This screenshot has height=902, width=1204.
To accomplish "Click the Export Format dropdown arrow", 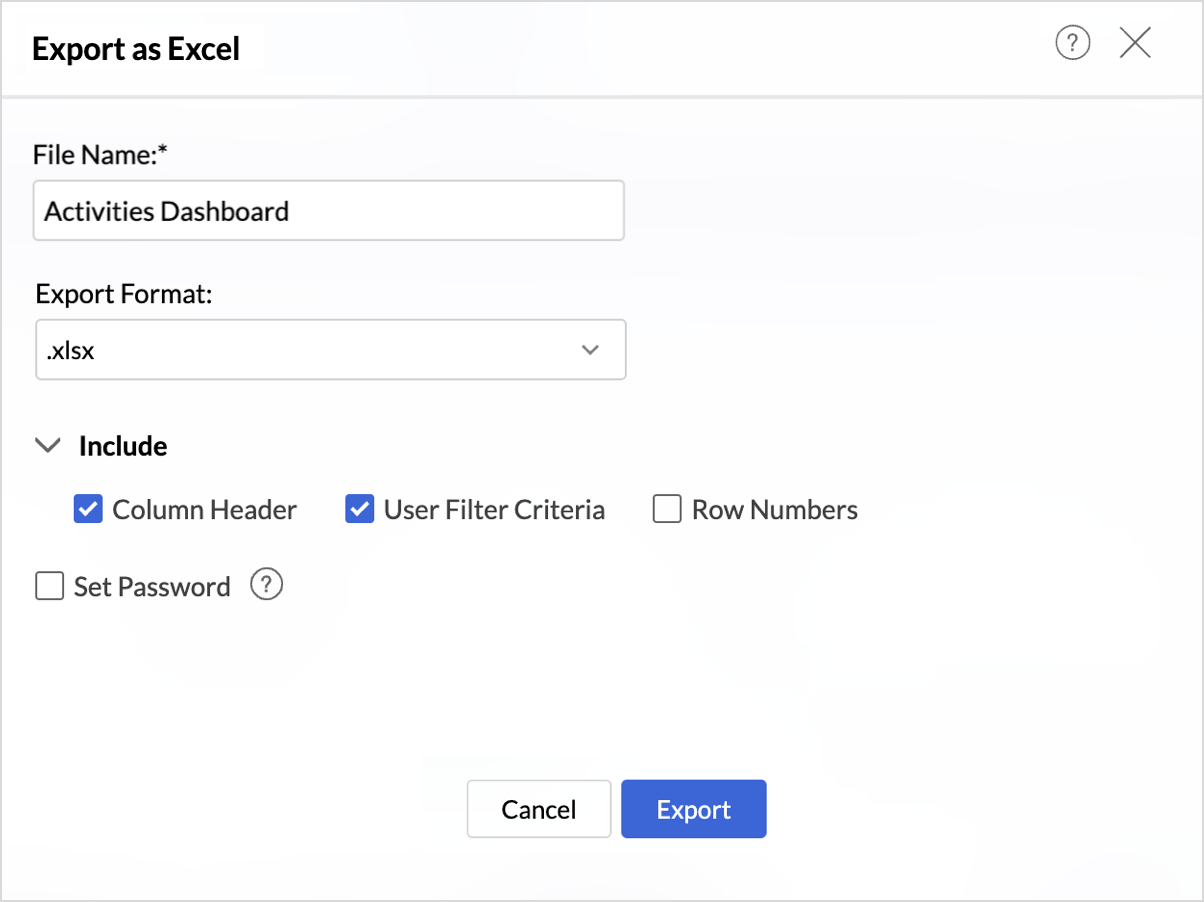I will (x=590, y=350).
